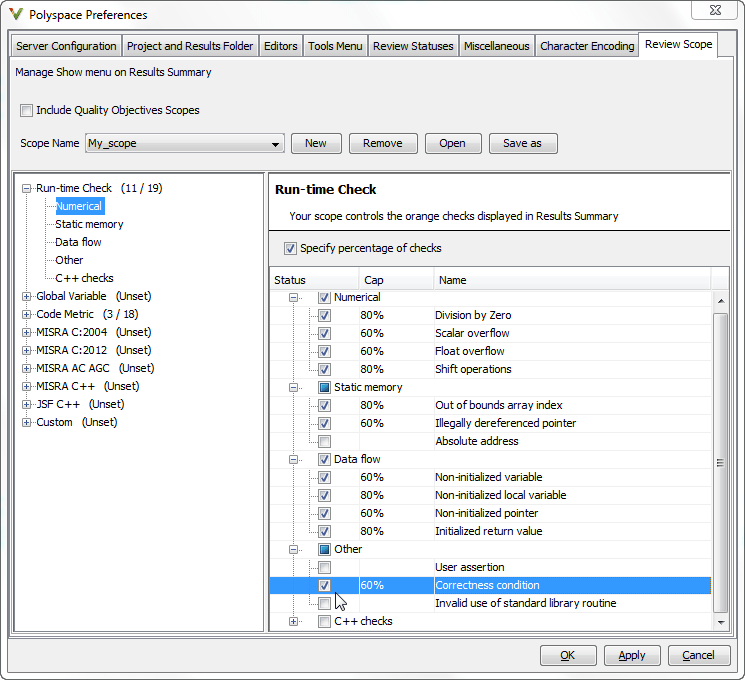This screenshot has height=680, width=745.
Task: Open the Editors tab
Action: pos(281,46)
